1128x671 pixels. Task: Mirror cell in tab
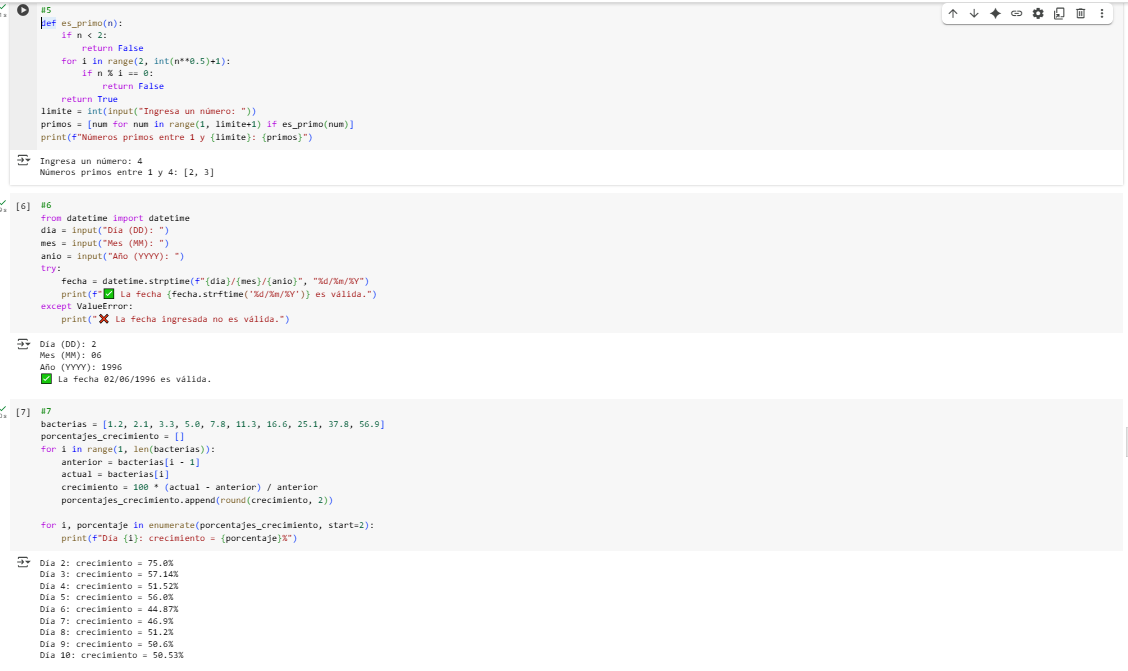click(1059, 13)
